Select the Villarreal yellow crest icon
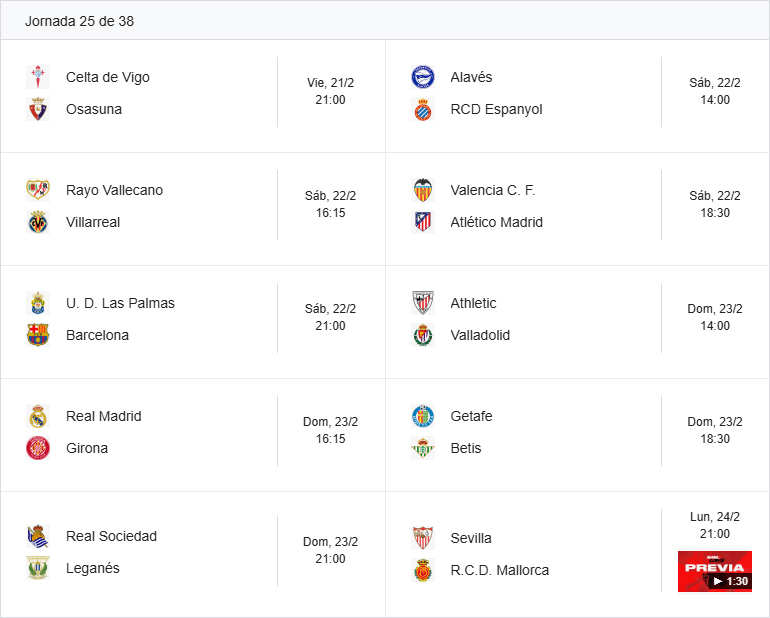 (x=38, y=222)
